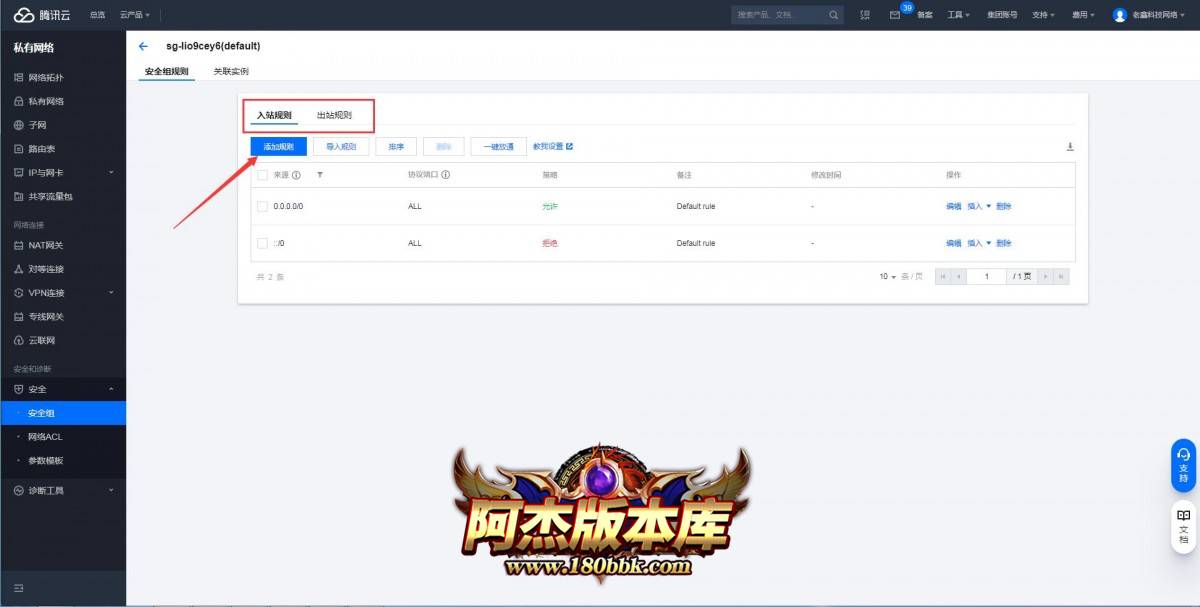Open the mail messages icon with badge 39

click(x=895, y=15)
